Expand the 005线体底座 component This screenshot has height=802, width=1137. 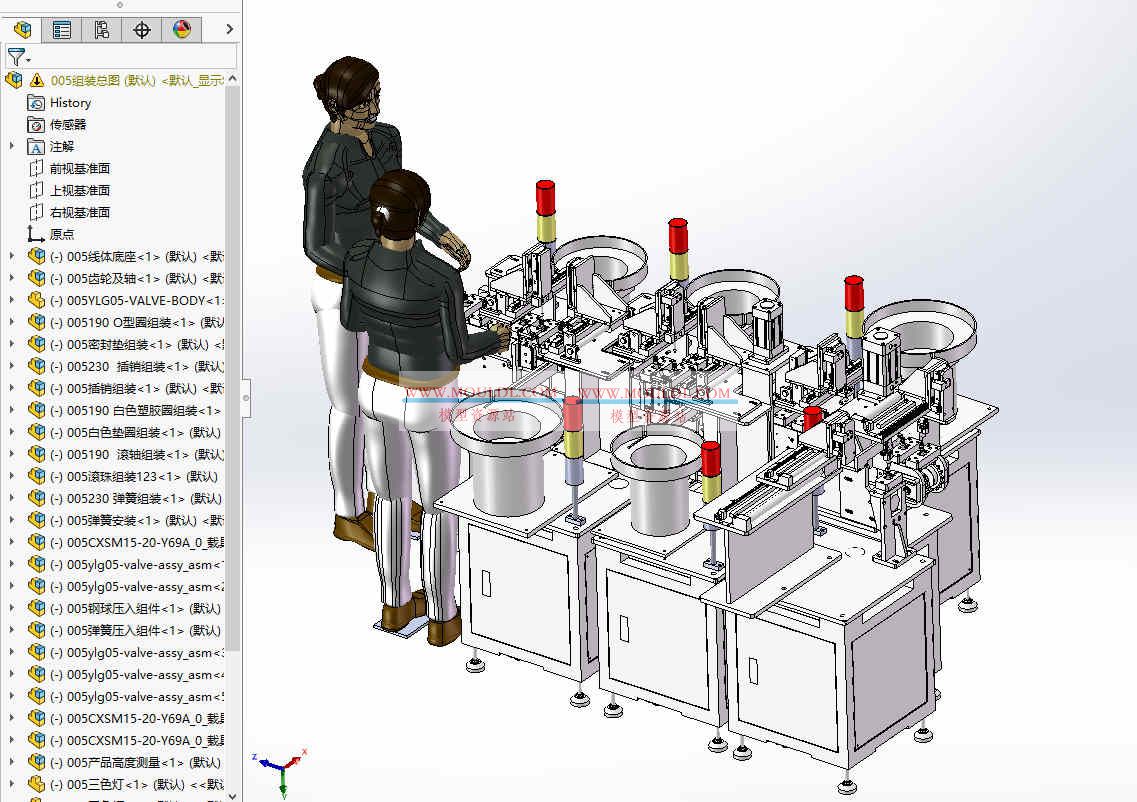12,256
